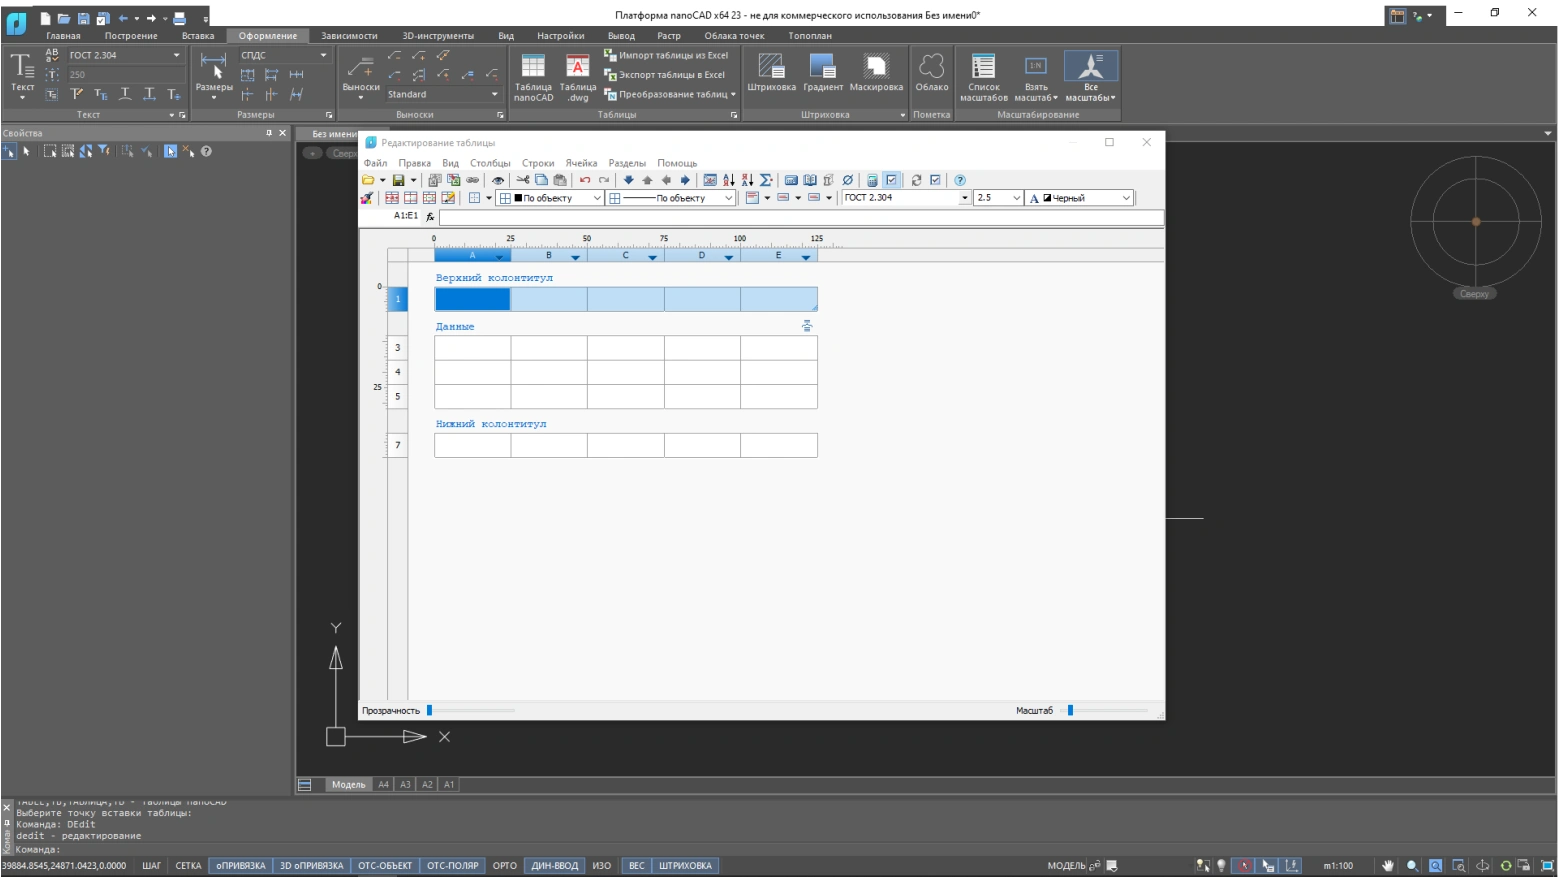
Task: Click the undo arrow in table editor toolbar
Action: point(585,180)
